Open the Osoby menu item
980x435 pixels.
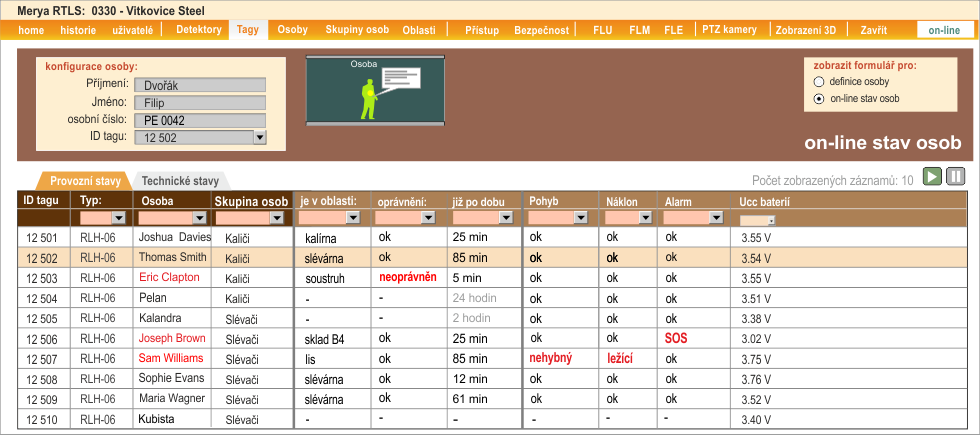(292, 29)
